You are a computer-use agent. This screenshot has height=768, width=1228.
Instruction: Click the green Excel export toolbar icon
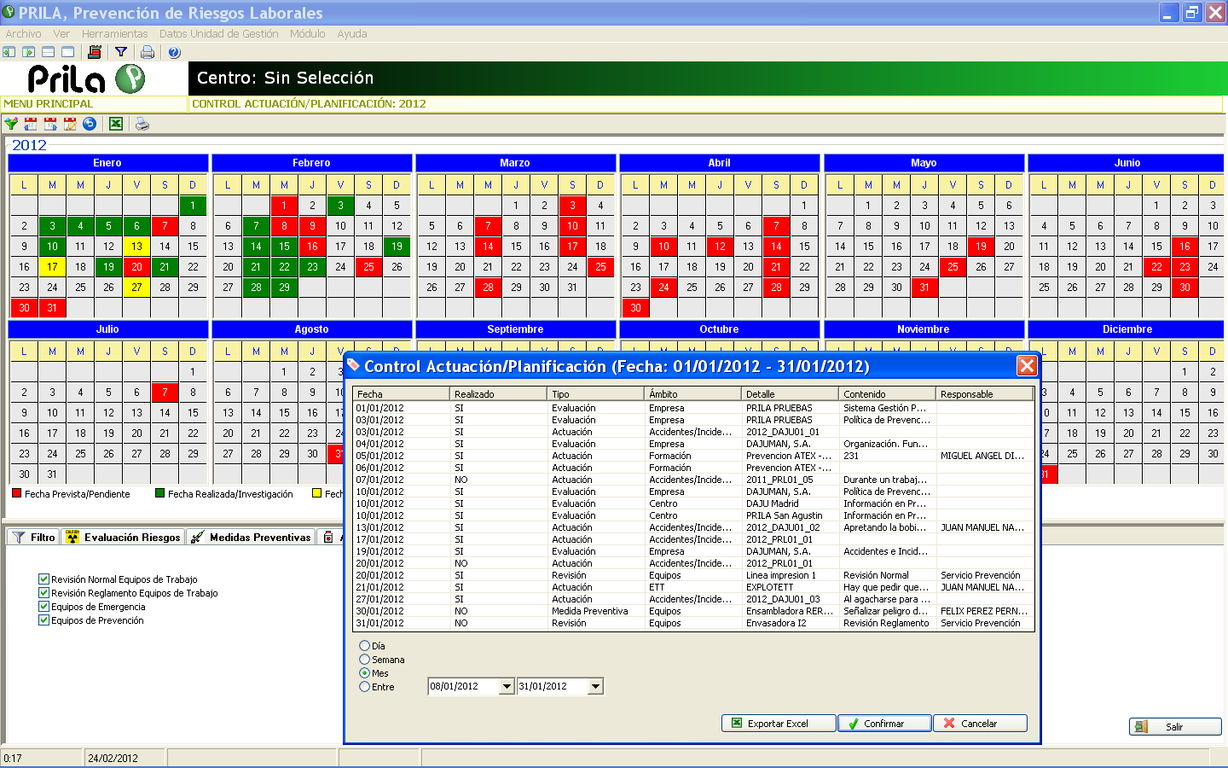pos(116,124)
